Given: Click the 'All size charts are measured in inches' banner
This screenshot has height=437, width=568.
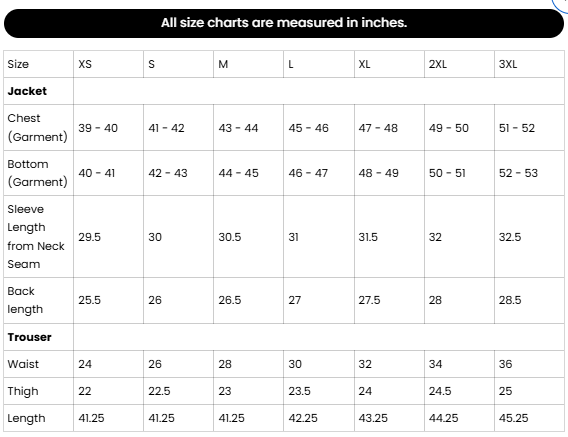Looking at the screenshot, I should click(284, 23).
